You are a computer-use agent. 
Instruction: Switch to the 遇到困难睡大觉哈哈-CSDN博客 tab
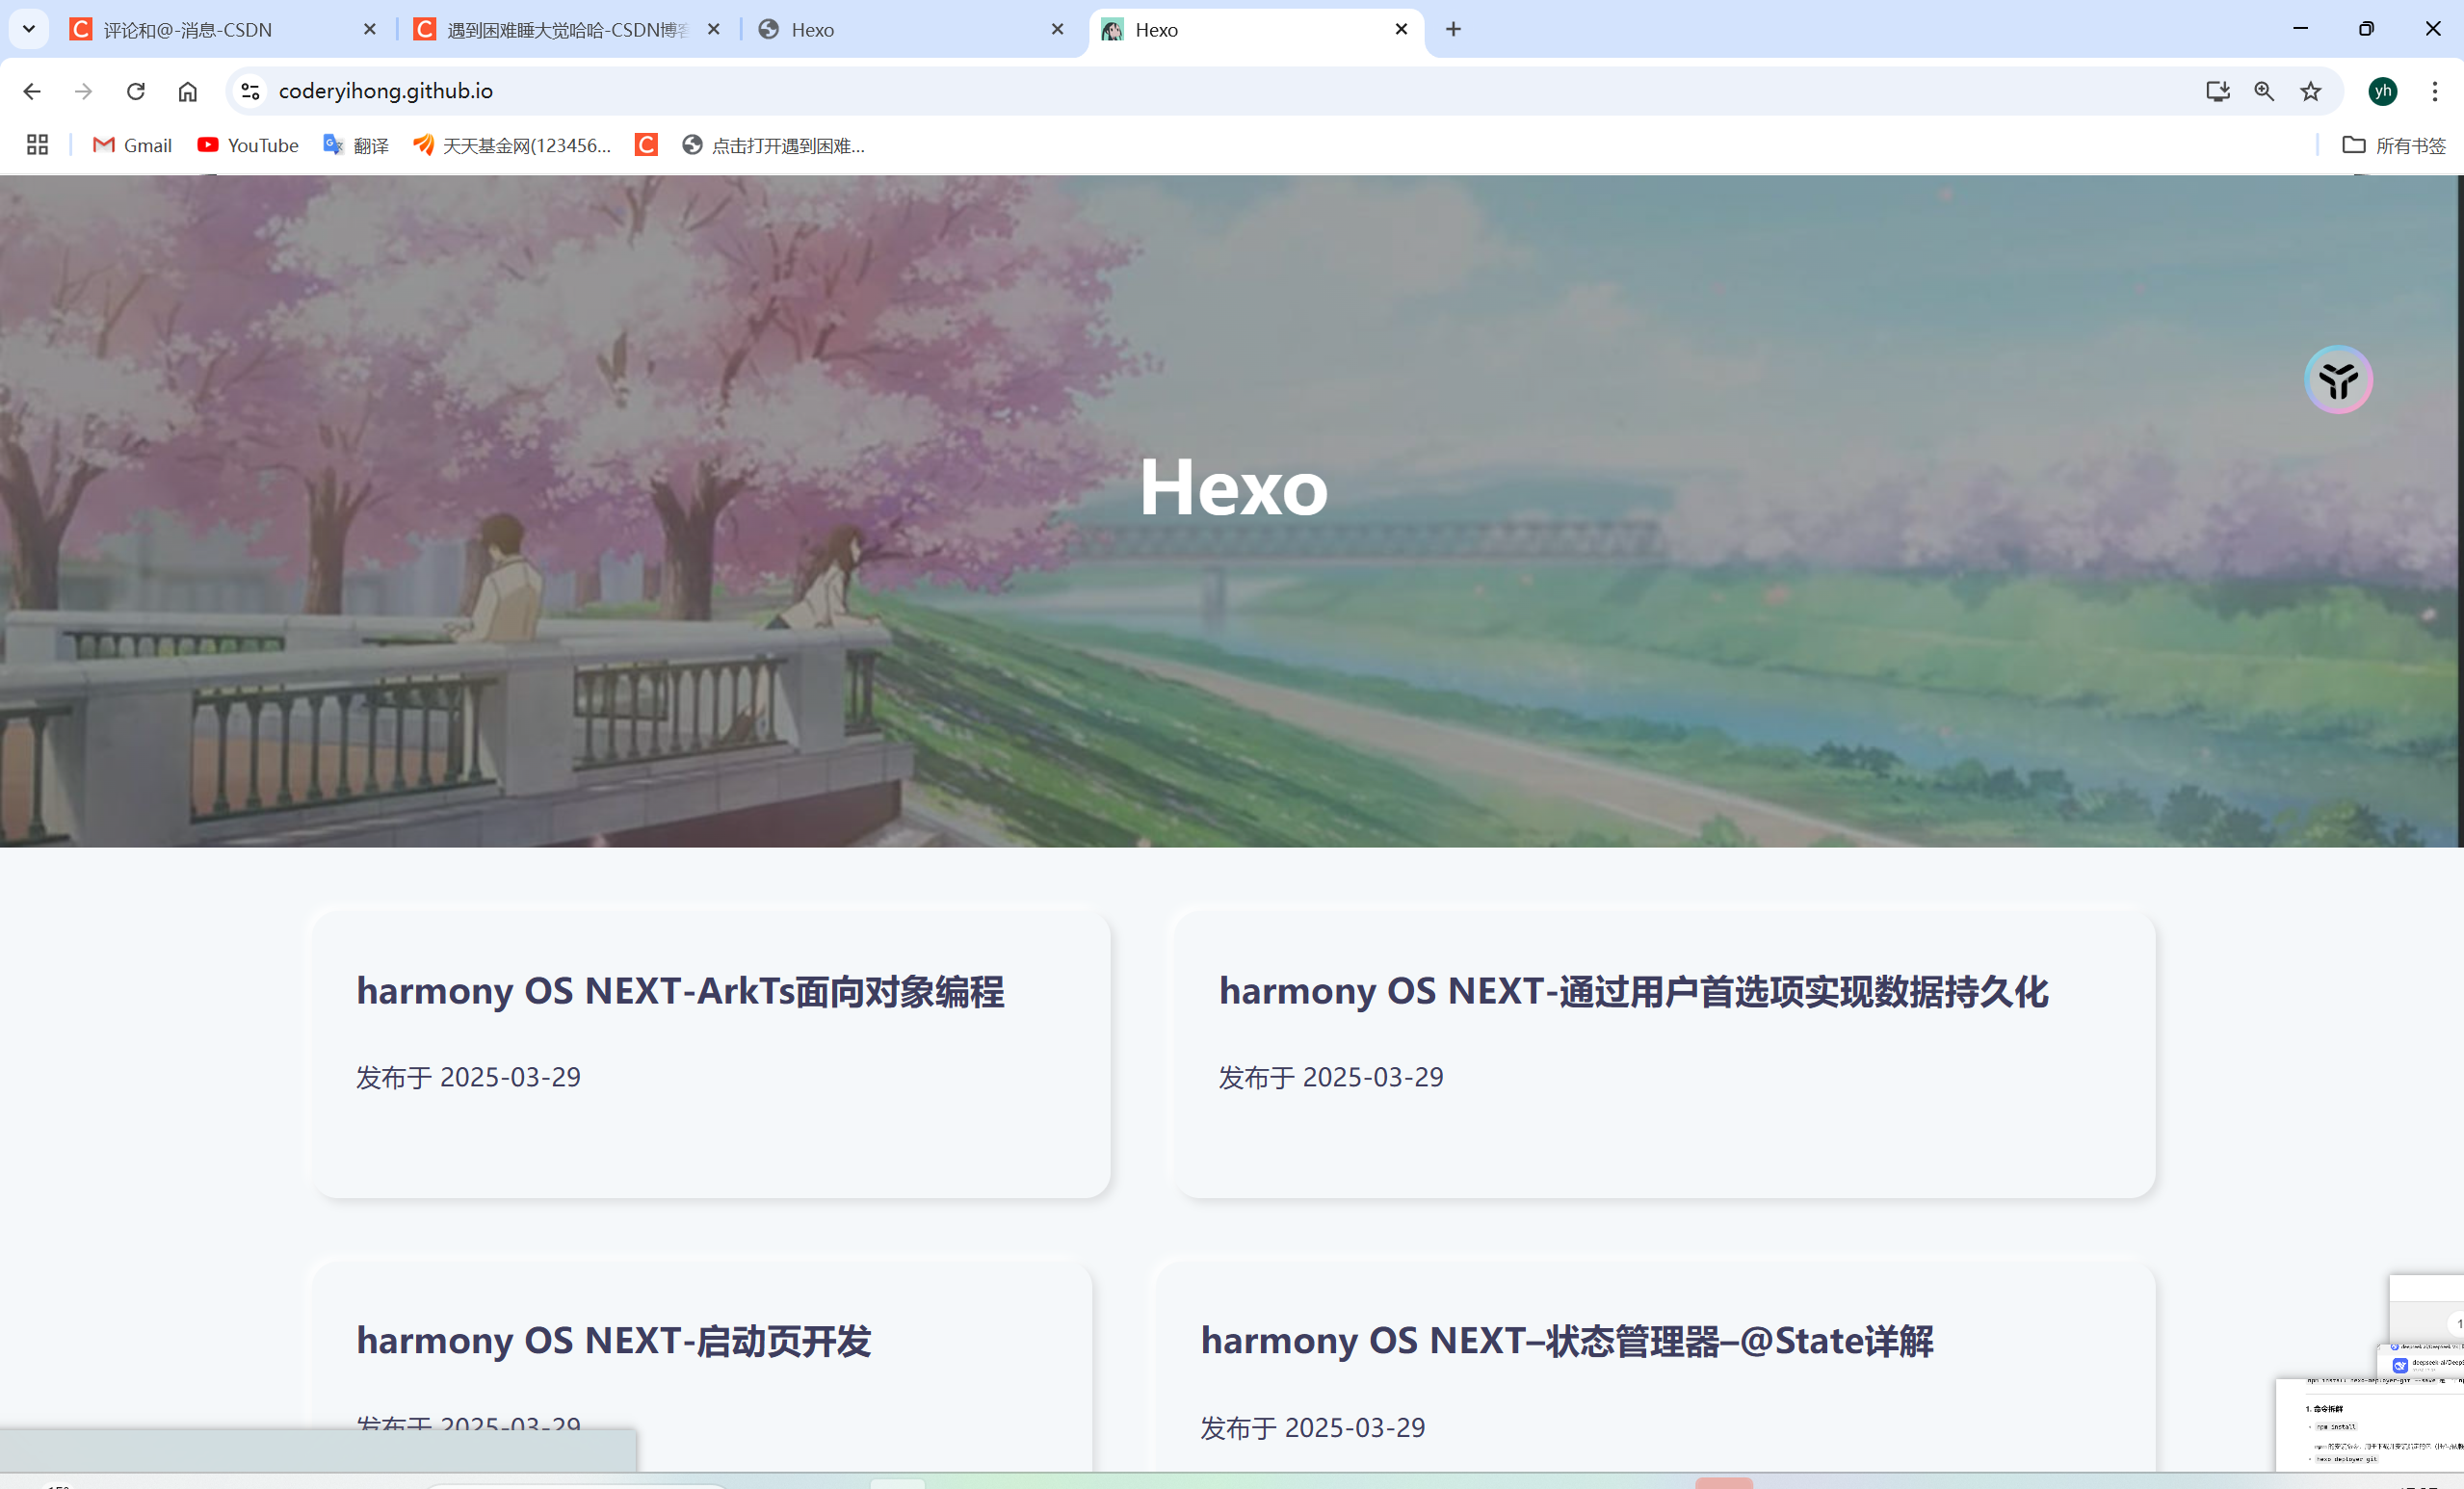560,30
